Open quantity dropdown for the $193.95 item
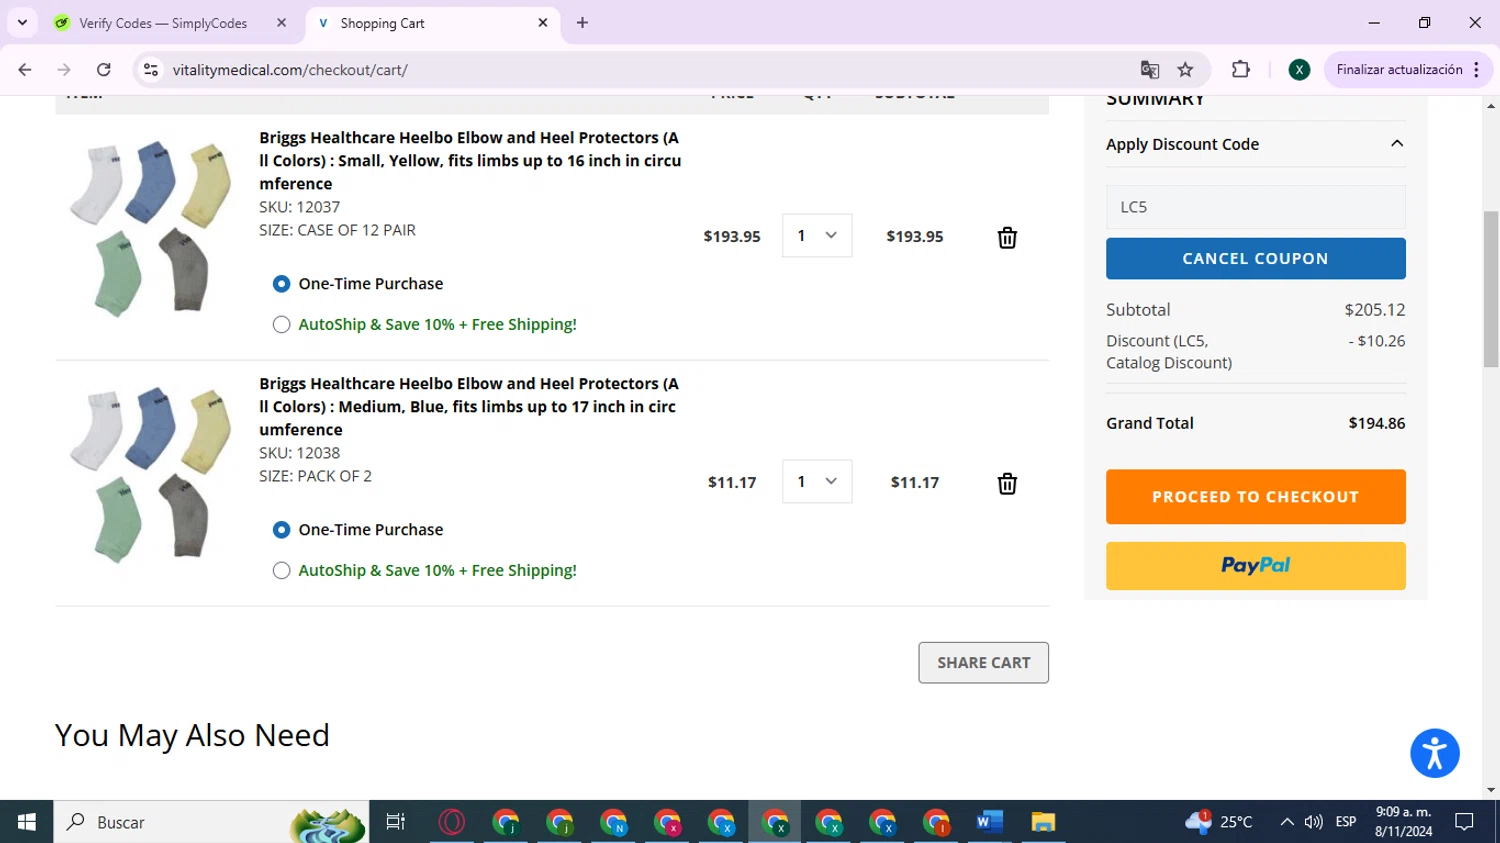This screenshot has height=843, width=1500. click(x=817, y=236)
